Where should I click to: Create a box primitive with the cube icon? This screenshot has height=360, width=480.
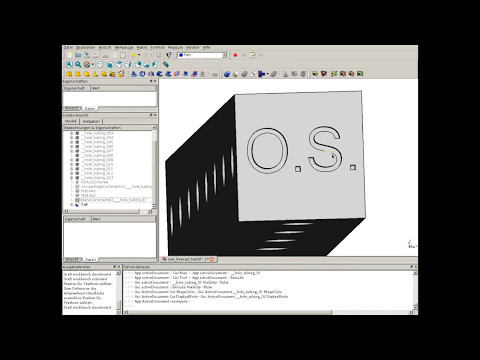tap(69, 74)
